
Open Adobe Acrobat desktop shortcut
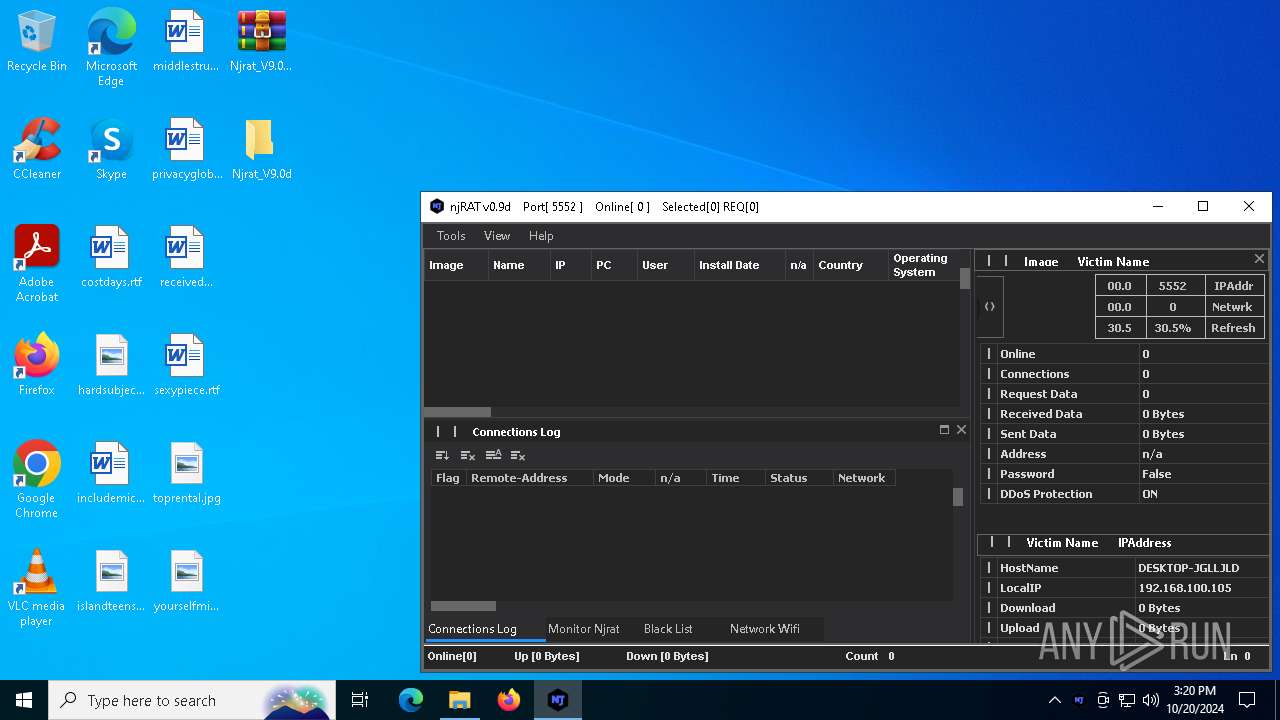coord(37,264)
